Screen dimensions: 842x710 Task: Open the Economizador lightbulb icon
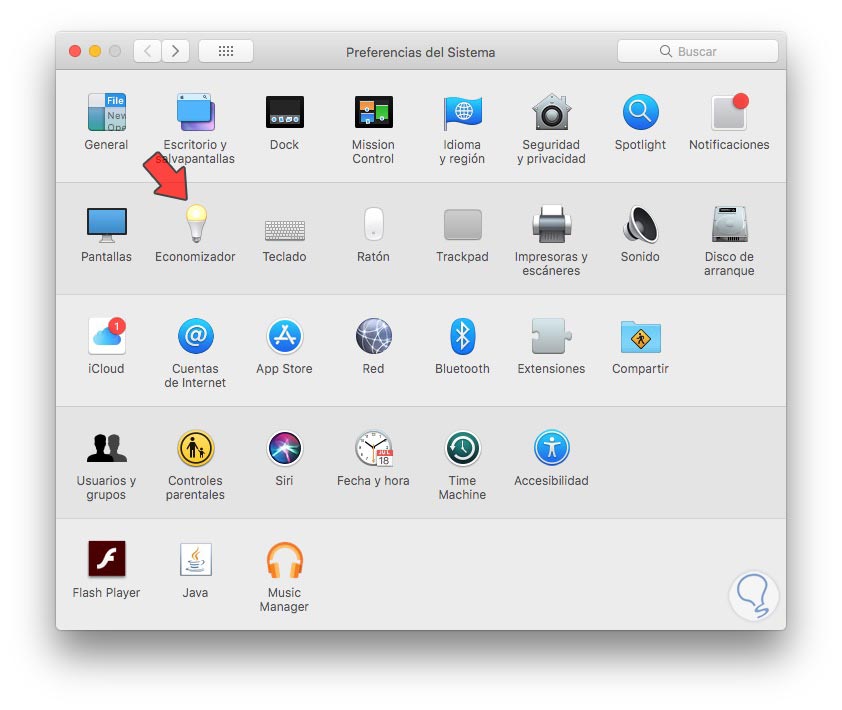[196, 223]
